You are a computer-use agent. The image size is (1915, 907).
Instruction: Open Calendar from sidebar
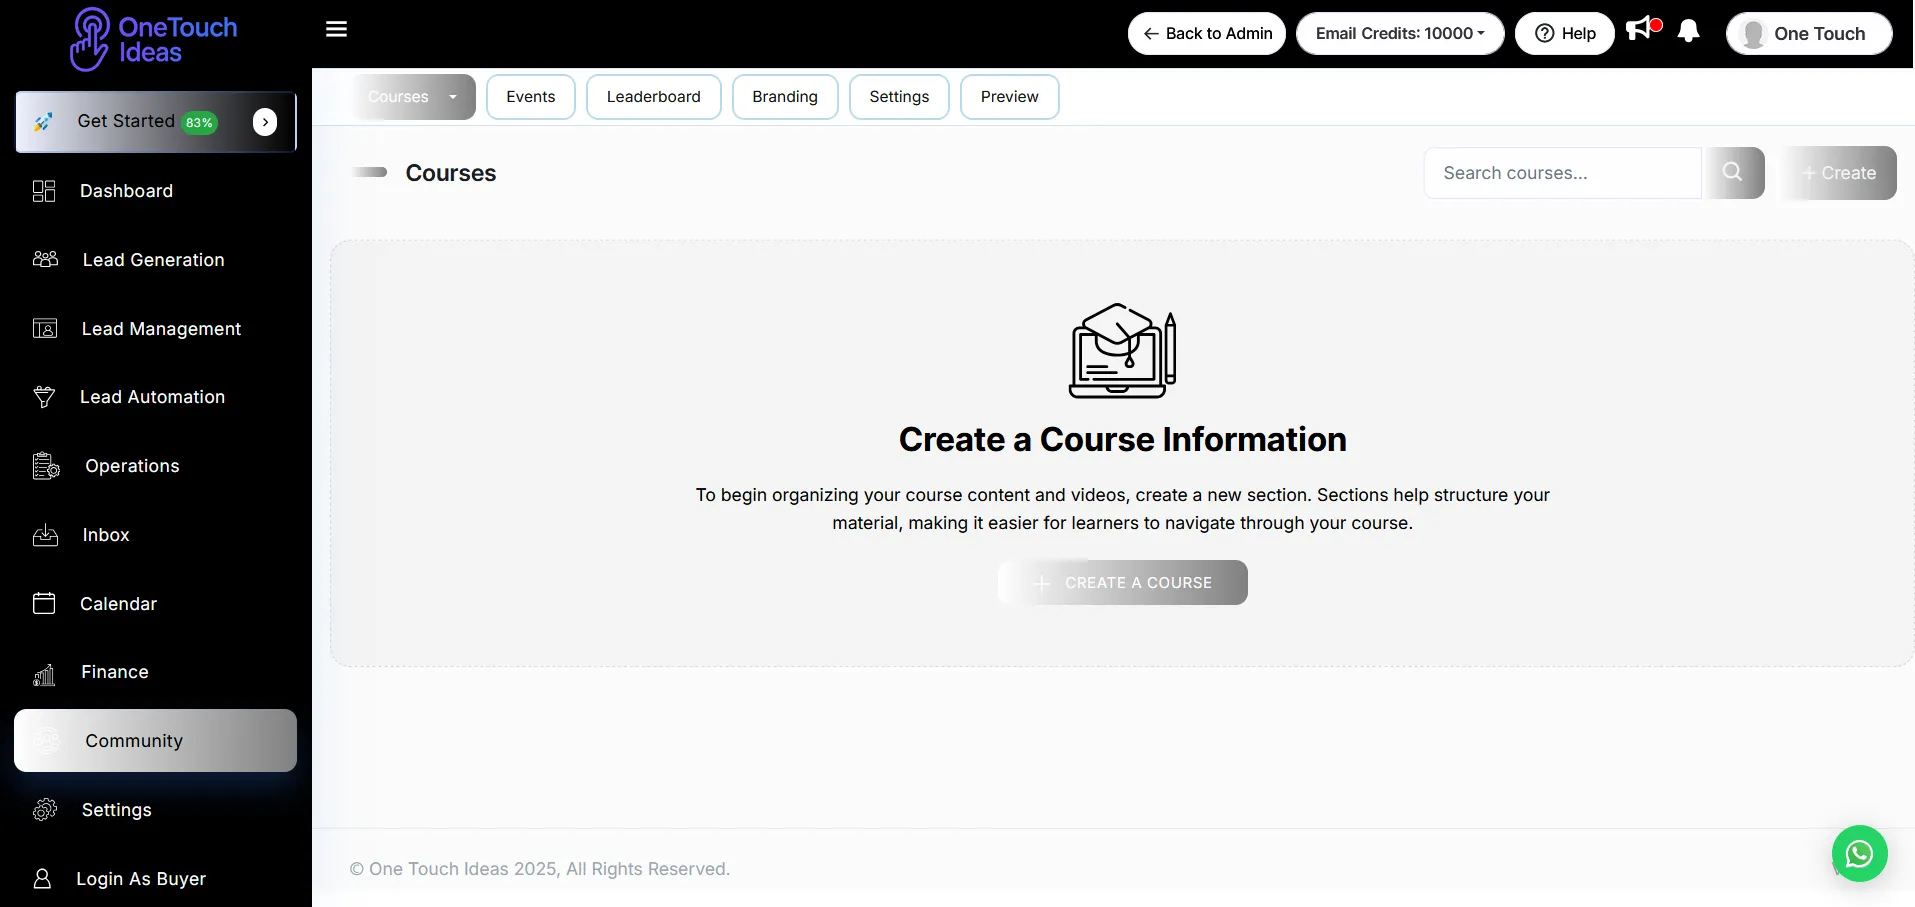[x=118, y=604]
